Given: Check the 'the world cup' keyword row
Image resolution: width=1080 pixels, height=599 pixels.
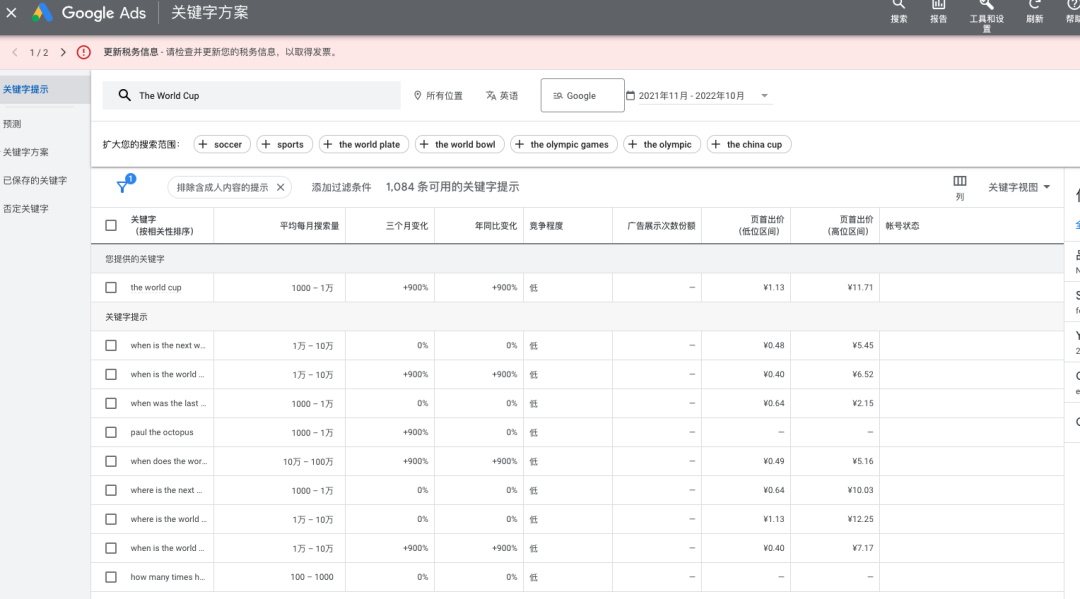Looking at the screenshot, I should click(x=111, y=287).
